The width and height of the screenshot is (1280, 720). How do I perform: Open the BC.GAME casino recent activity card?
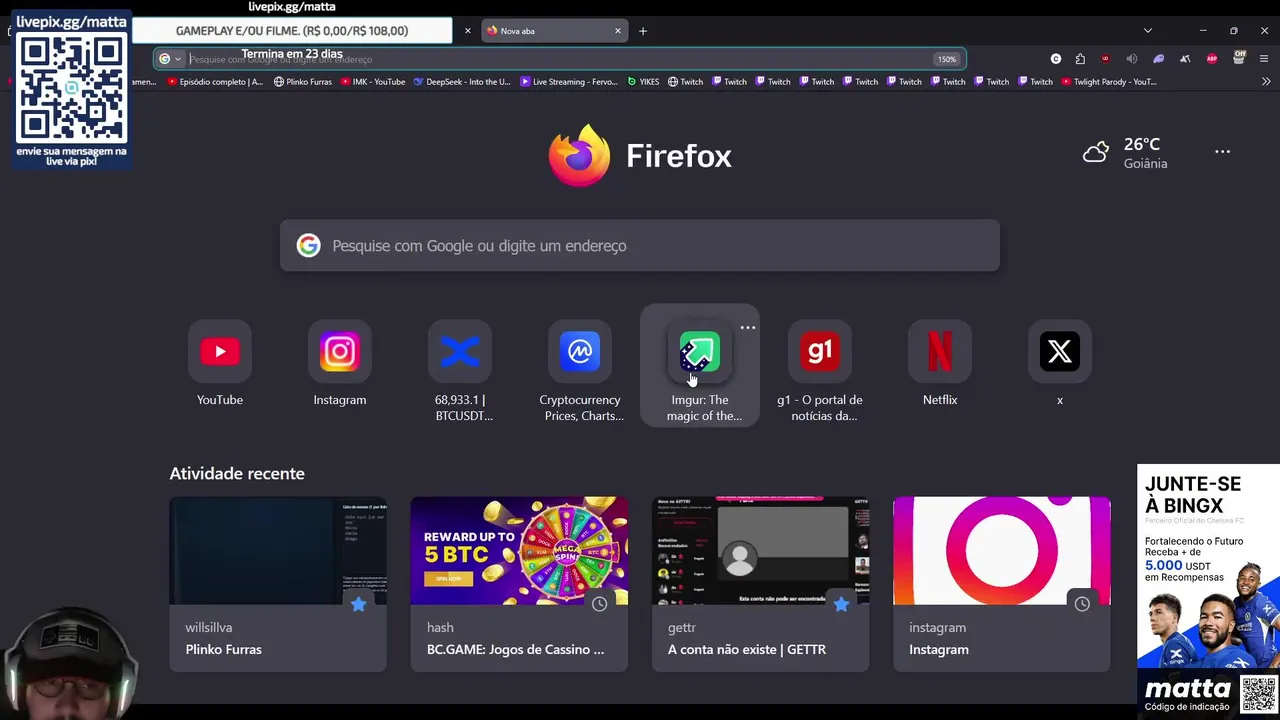click(x=519, y=584)
